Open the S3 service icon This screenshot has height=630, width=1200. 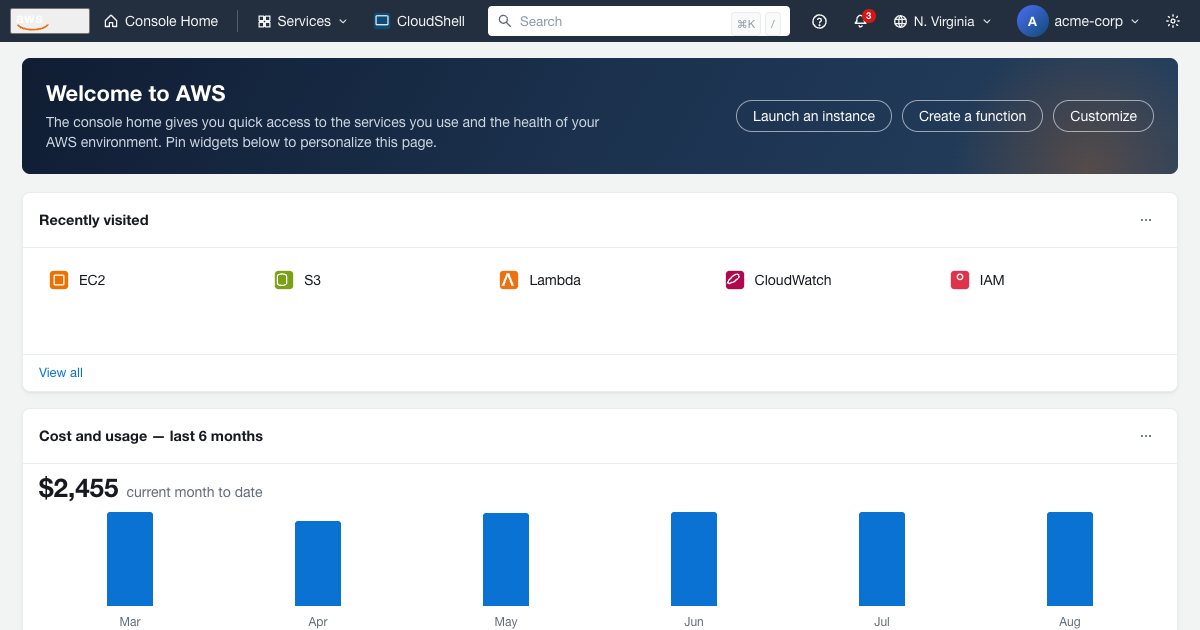(284, 280)
